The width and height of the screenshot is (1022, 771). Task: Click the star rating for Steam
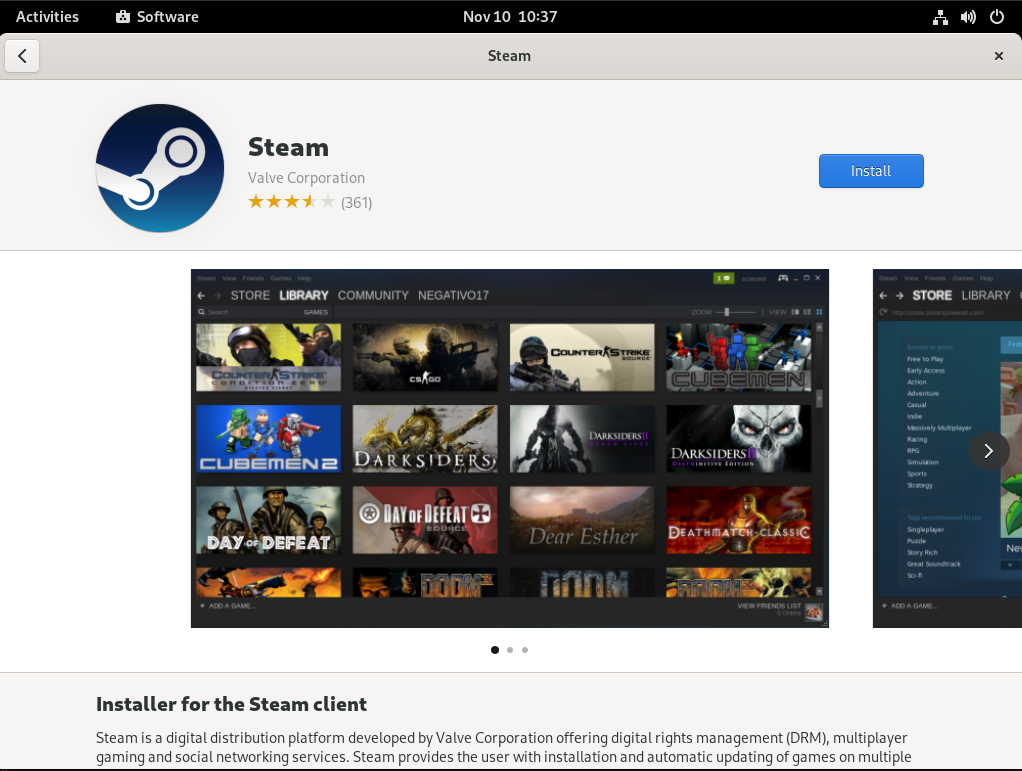coord(291,202)
